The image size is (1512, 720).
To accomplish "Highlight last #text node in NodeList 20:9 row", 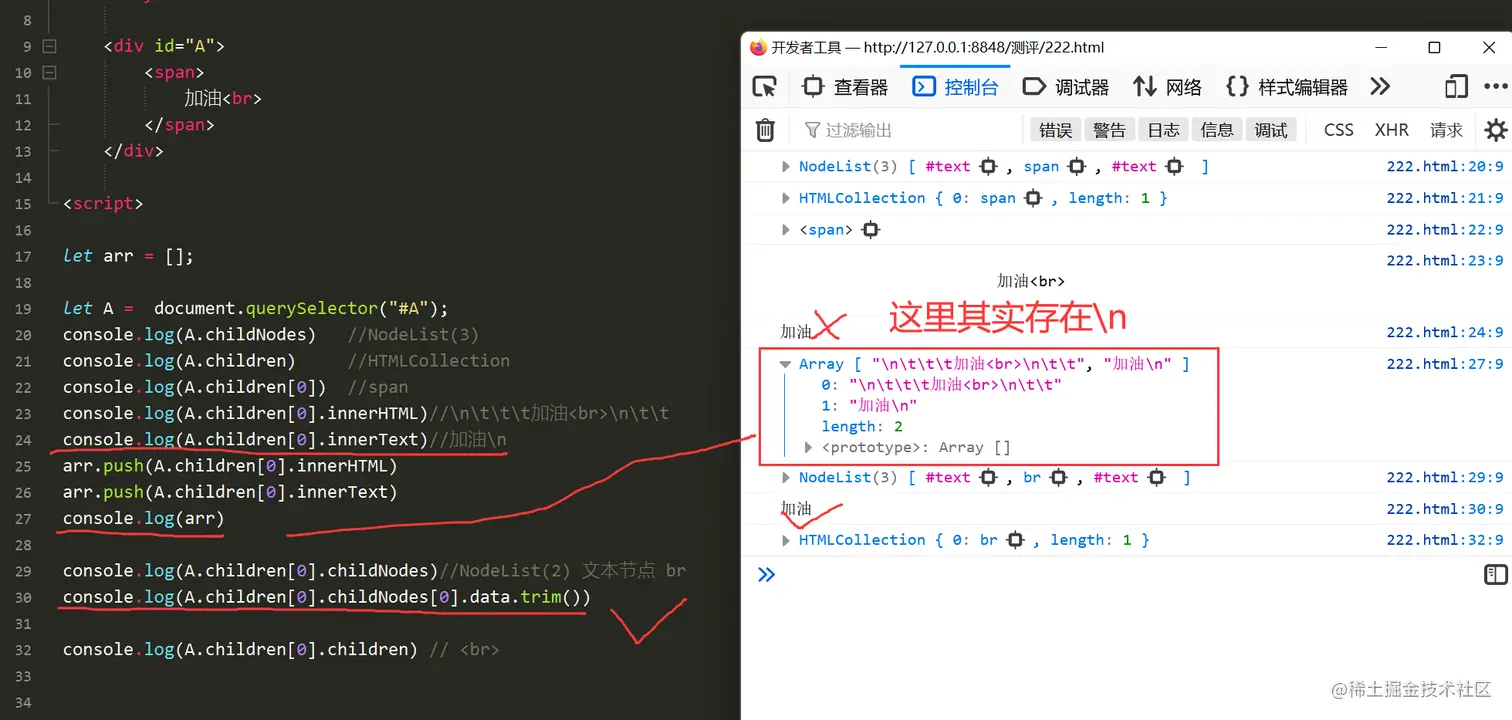I will point(1174,167).
